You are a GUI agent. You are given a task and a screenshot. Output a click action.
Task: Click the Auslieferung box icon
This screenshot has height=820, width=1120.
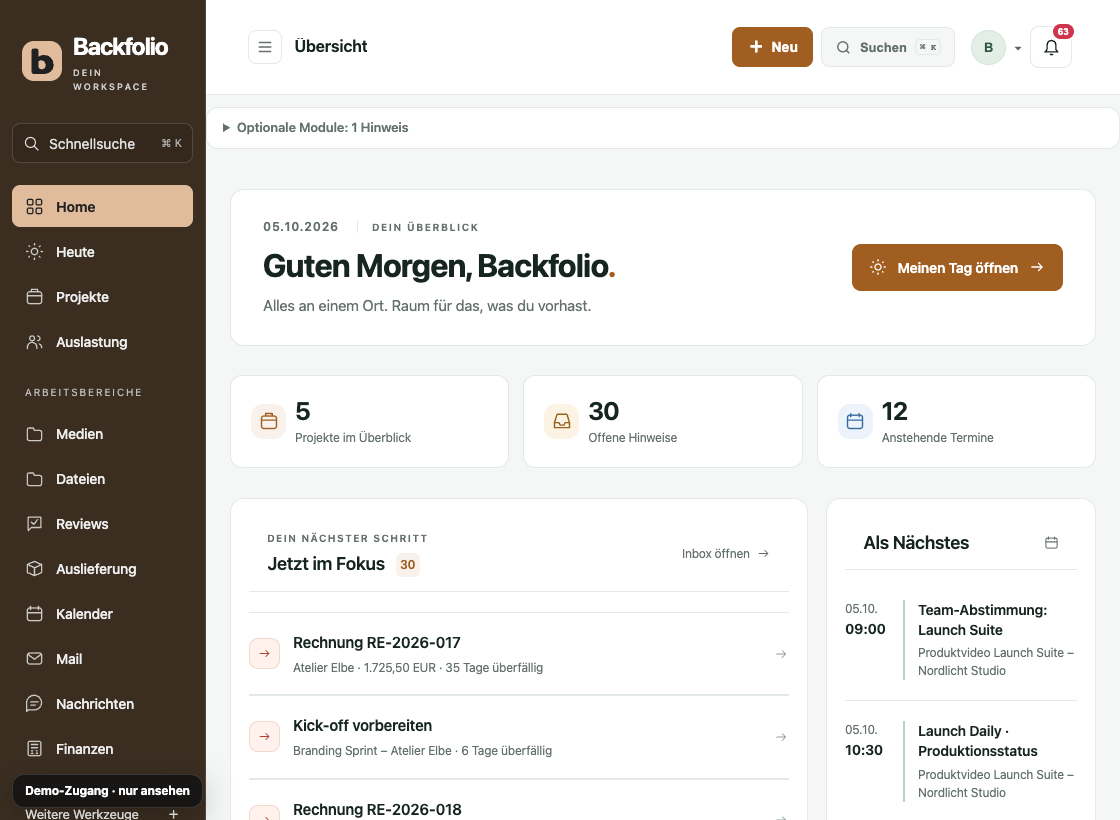click(34, 569)
